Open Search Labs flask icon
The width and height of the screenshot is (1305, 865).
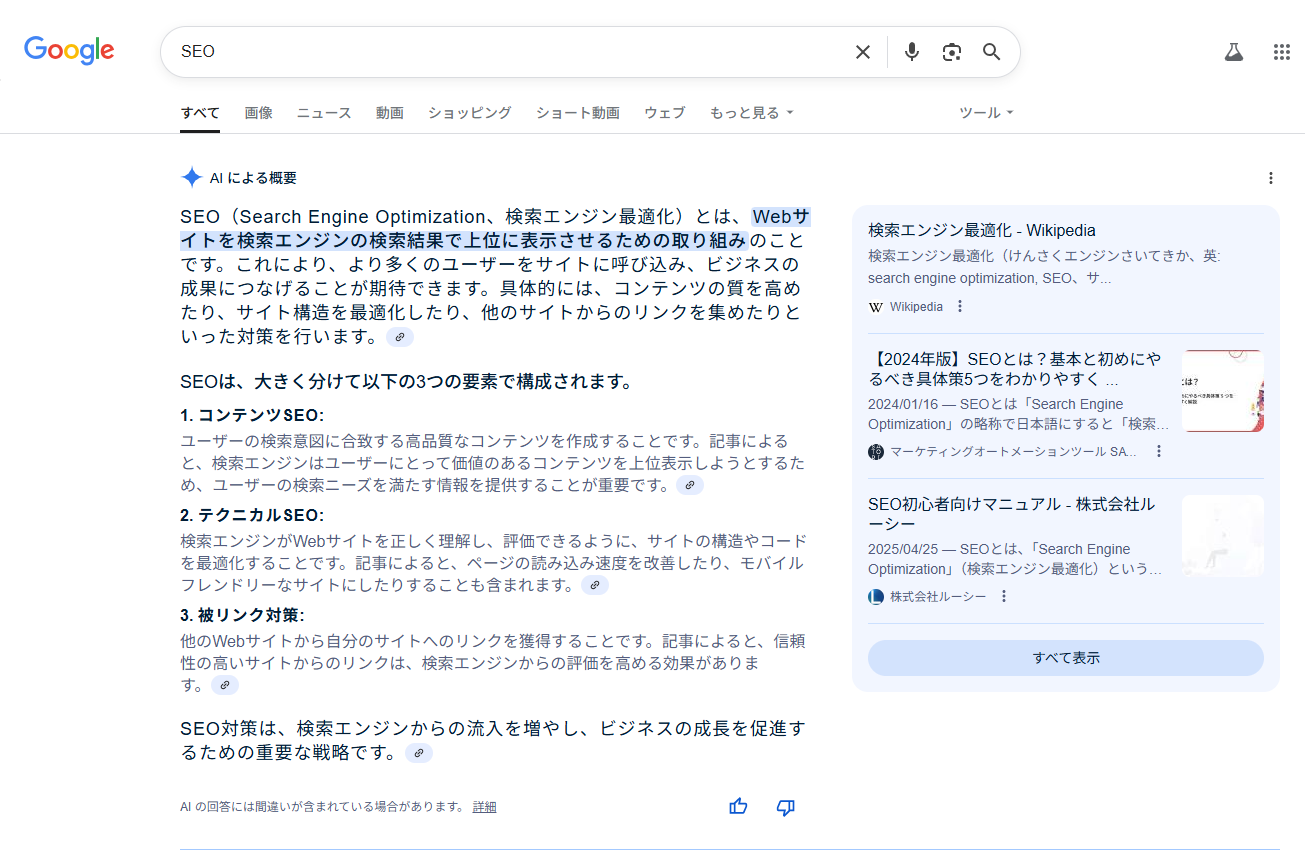1234,52
